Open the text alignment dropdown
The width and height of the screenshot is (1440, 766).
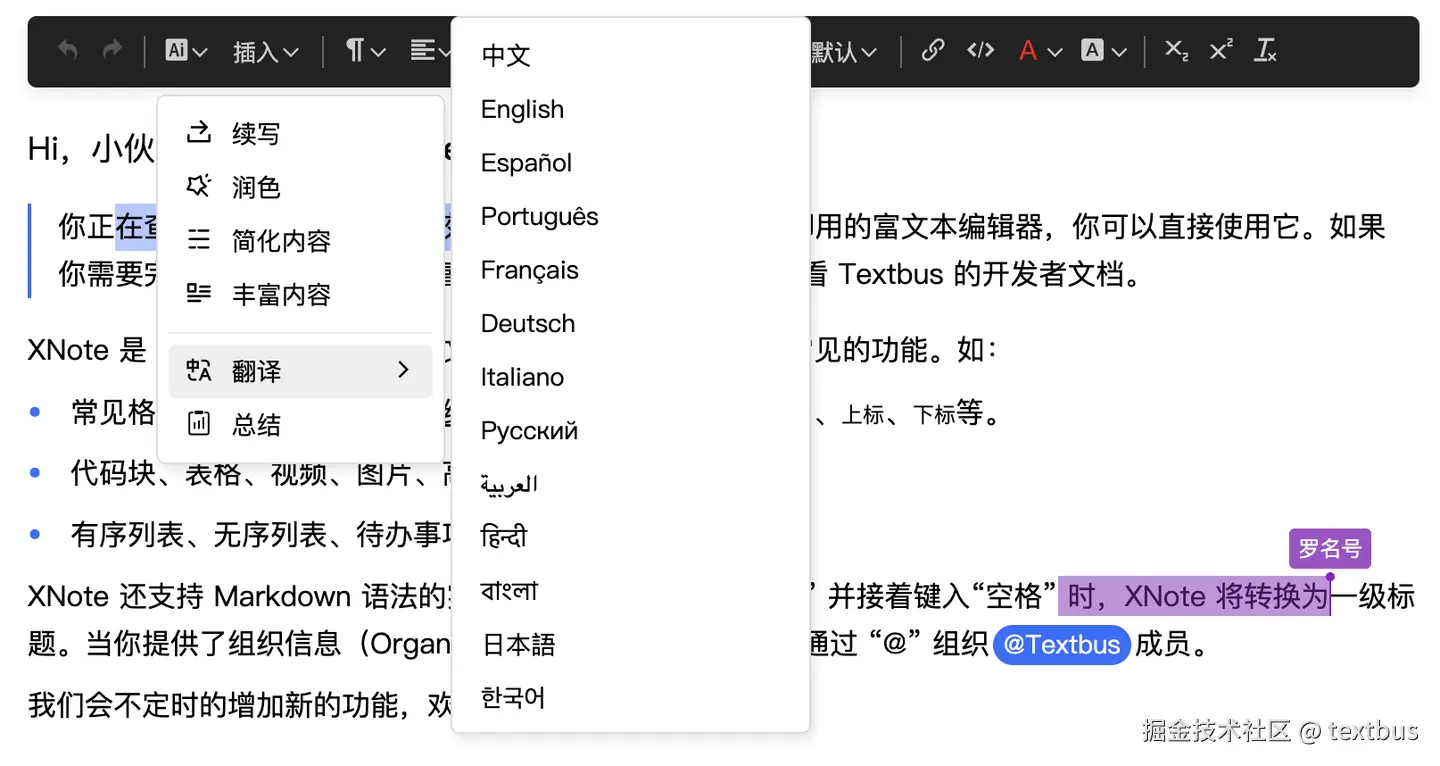click(431, 51)
